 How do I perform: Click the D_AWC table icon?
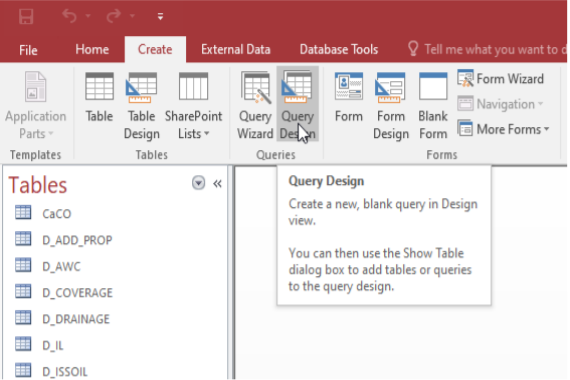tap(23, 265)
